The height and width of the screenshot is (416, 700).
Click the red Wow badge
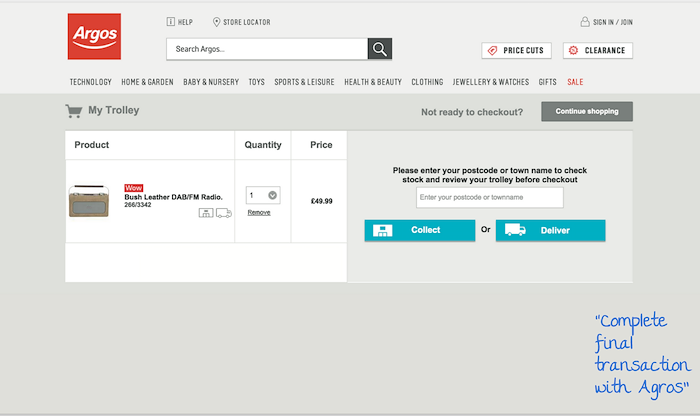(133, 188)
